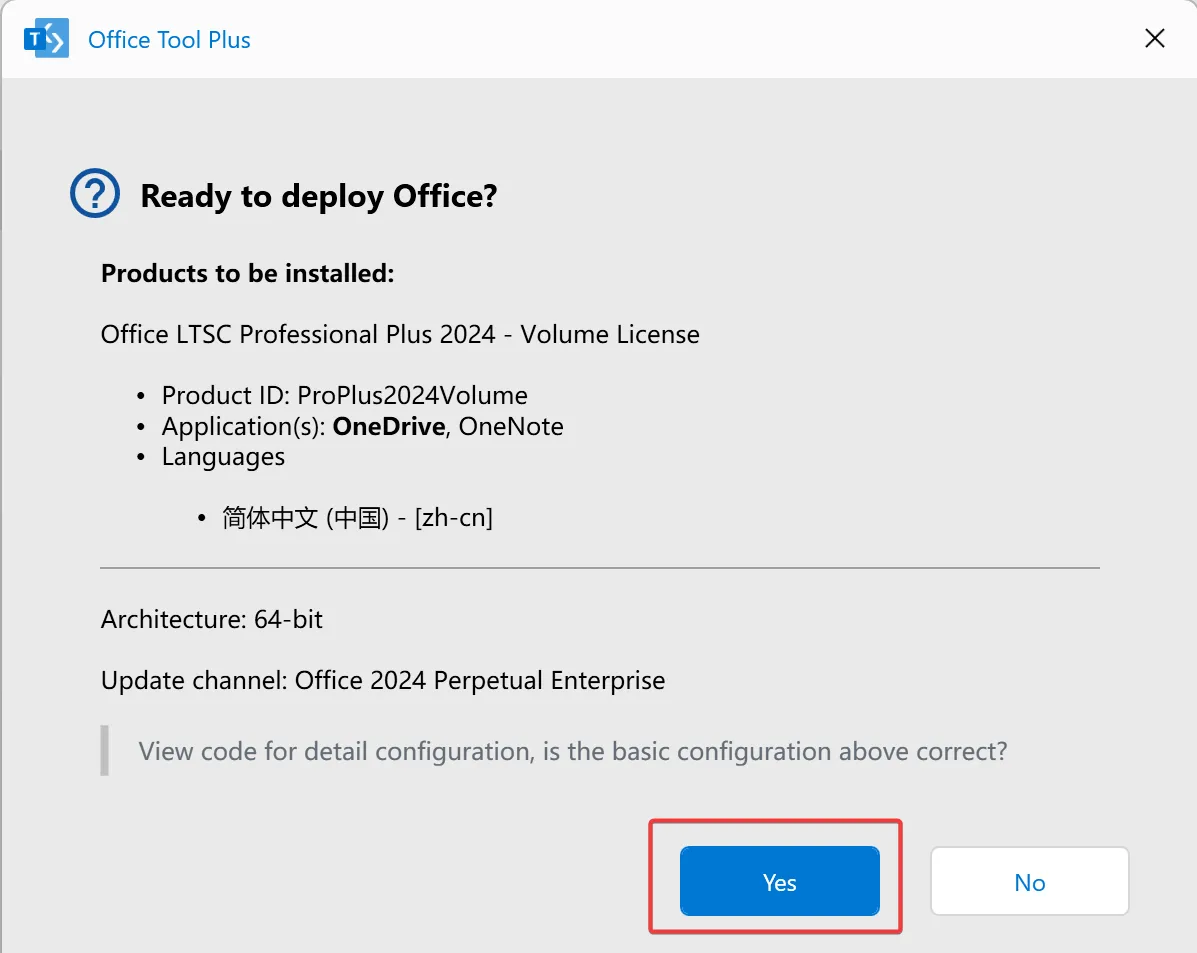The height and width of the screenshot is (953, 1197).
Task: Select the blue question mark help icon
Action: point(95,192)
